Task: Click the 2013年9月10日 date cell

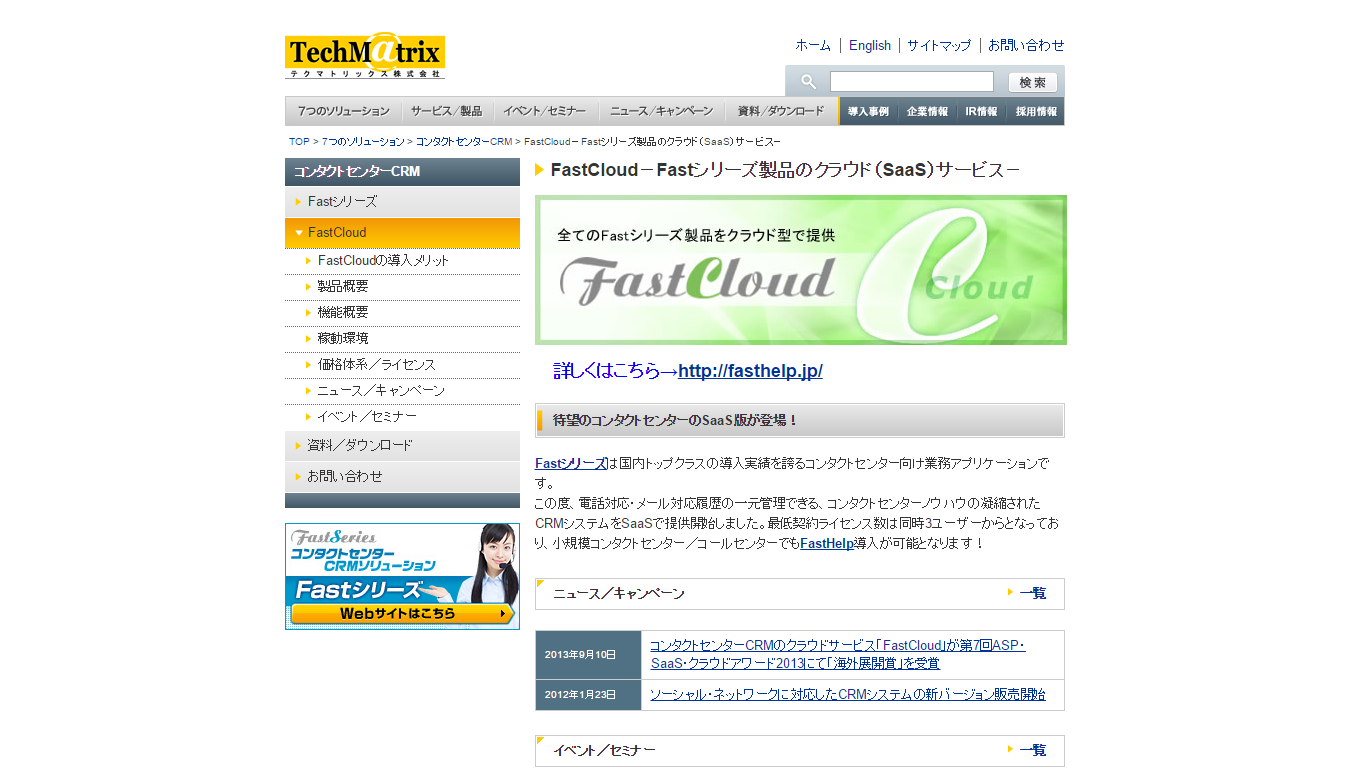Action: coord(588,655)
